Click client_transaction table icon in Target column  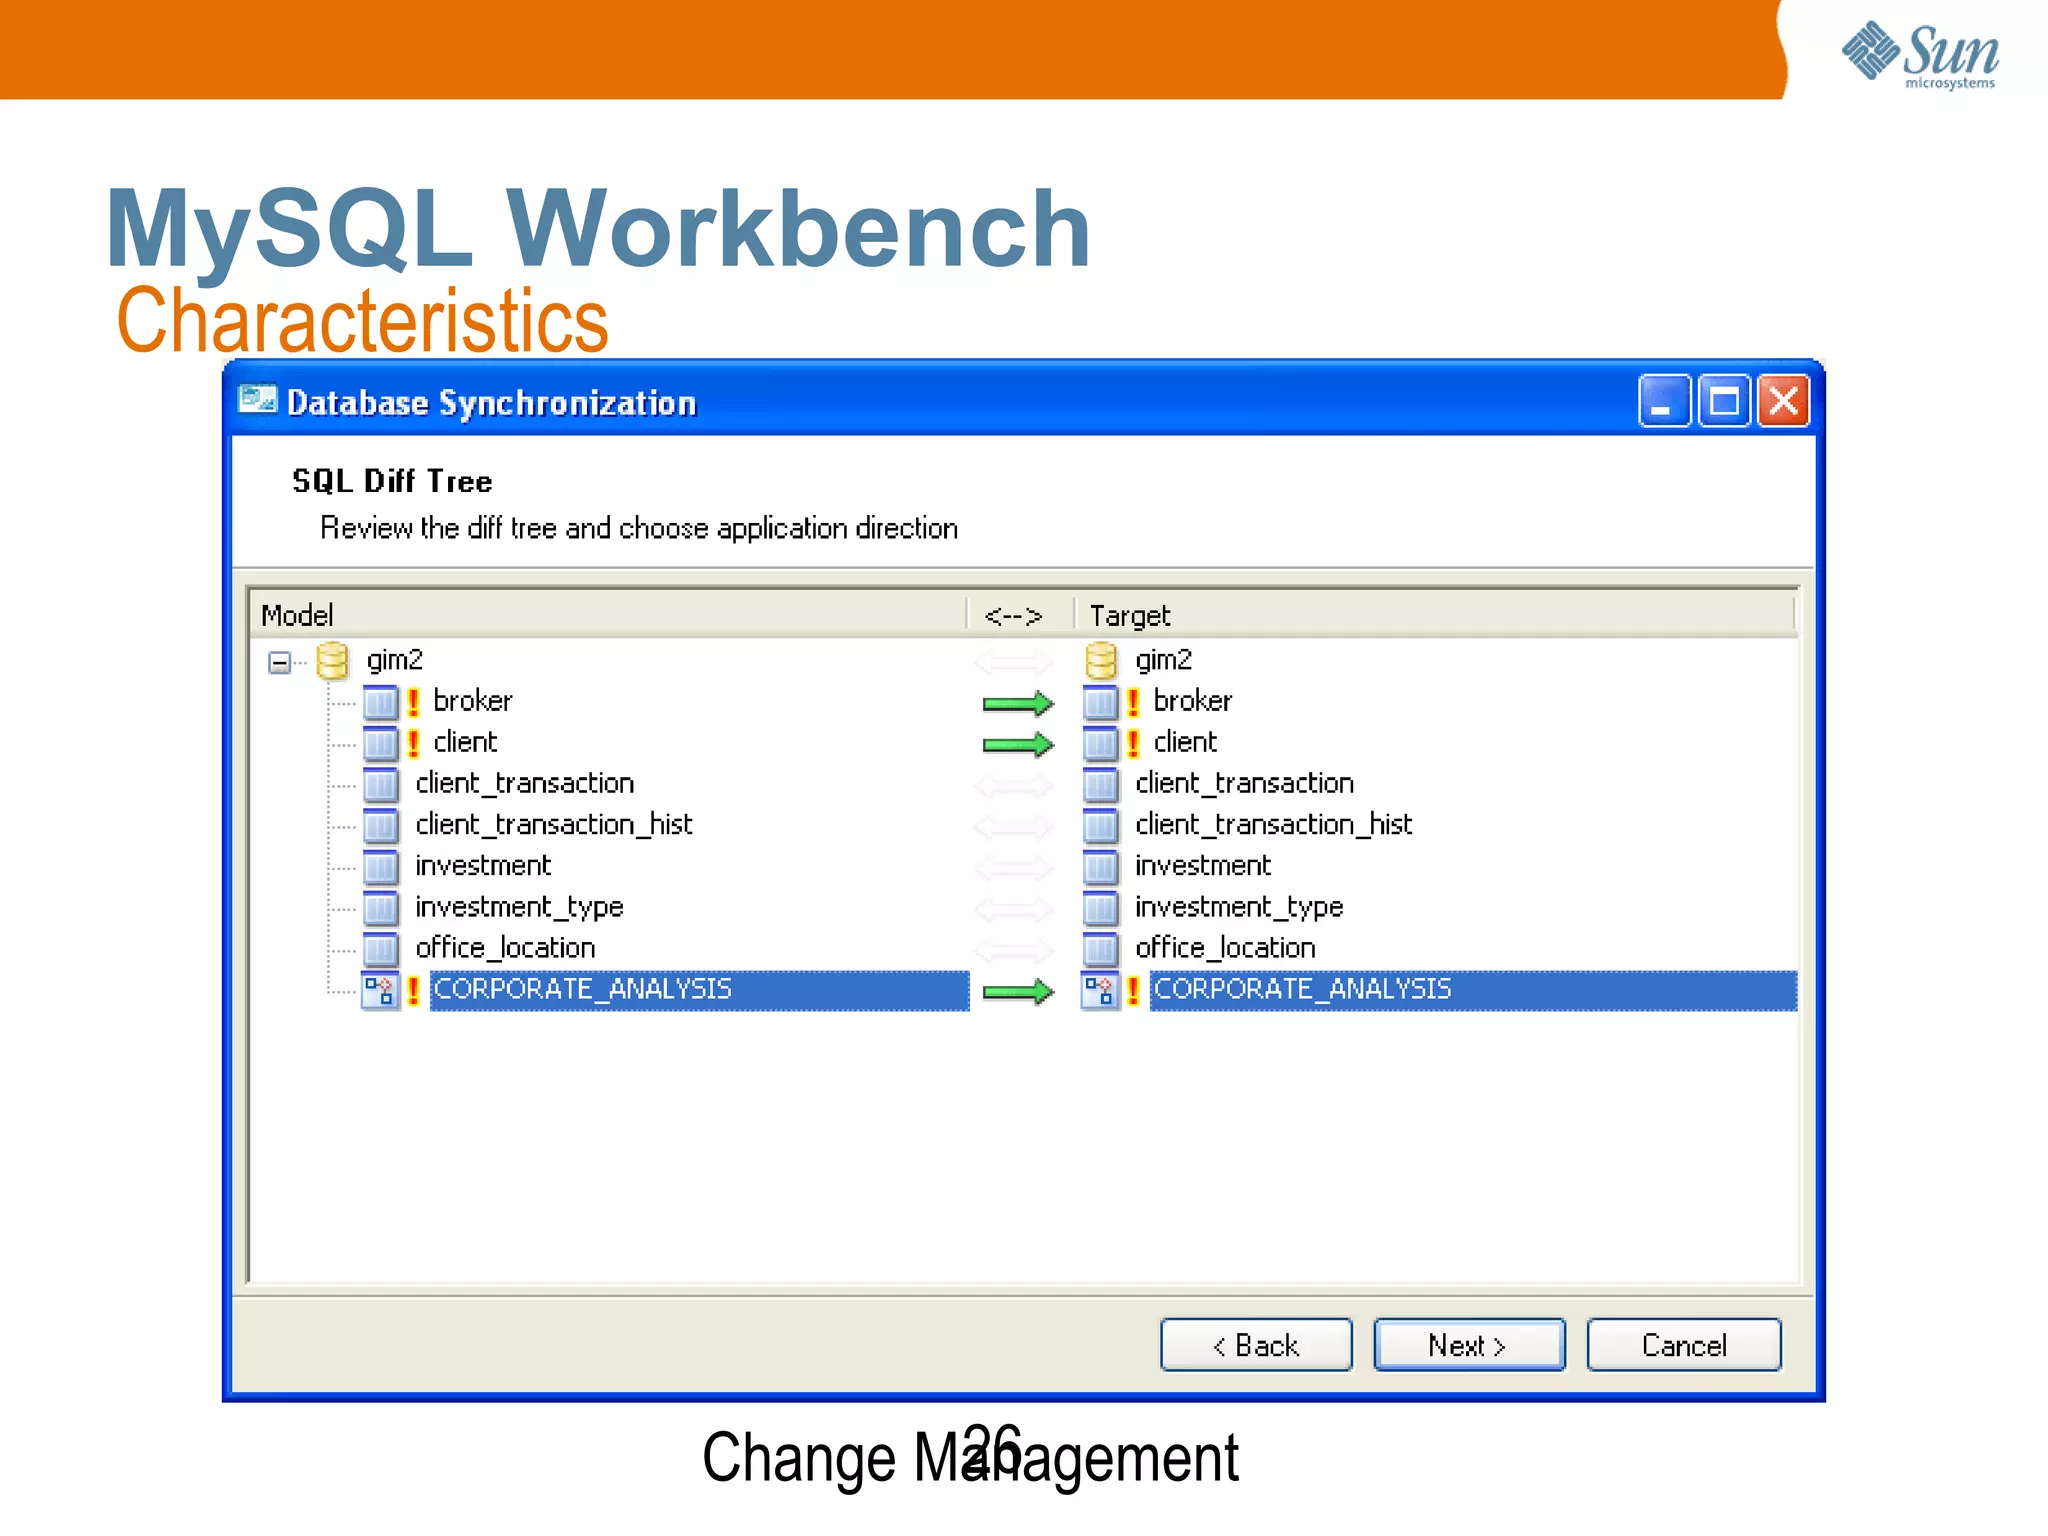pos(1100,785)
